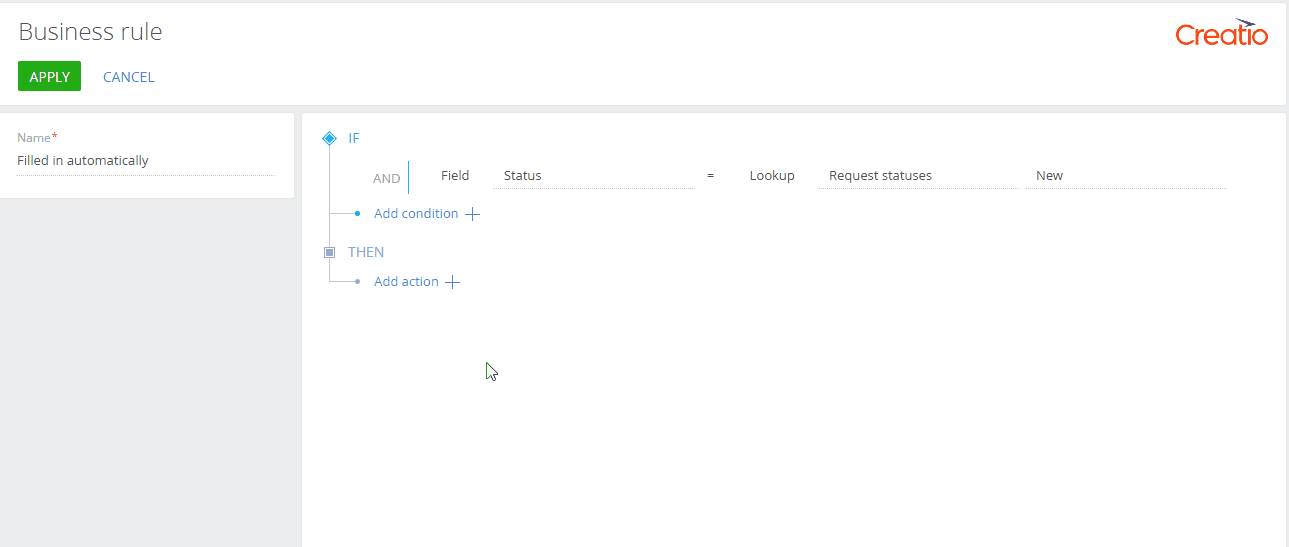The height and width of the screenshot is (547, 1289).
Task: Cancel the business rule editing
Action: pyautogui.click(x=129, y=77)
